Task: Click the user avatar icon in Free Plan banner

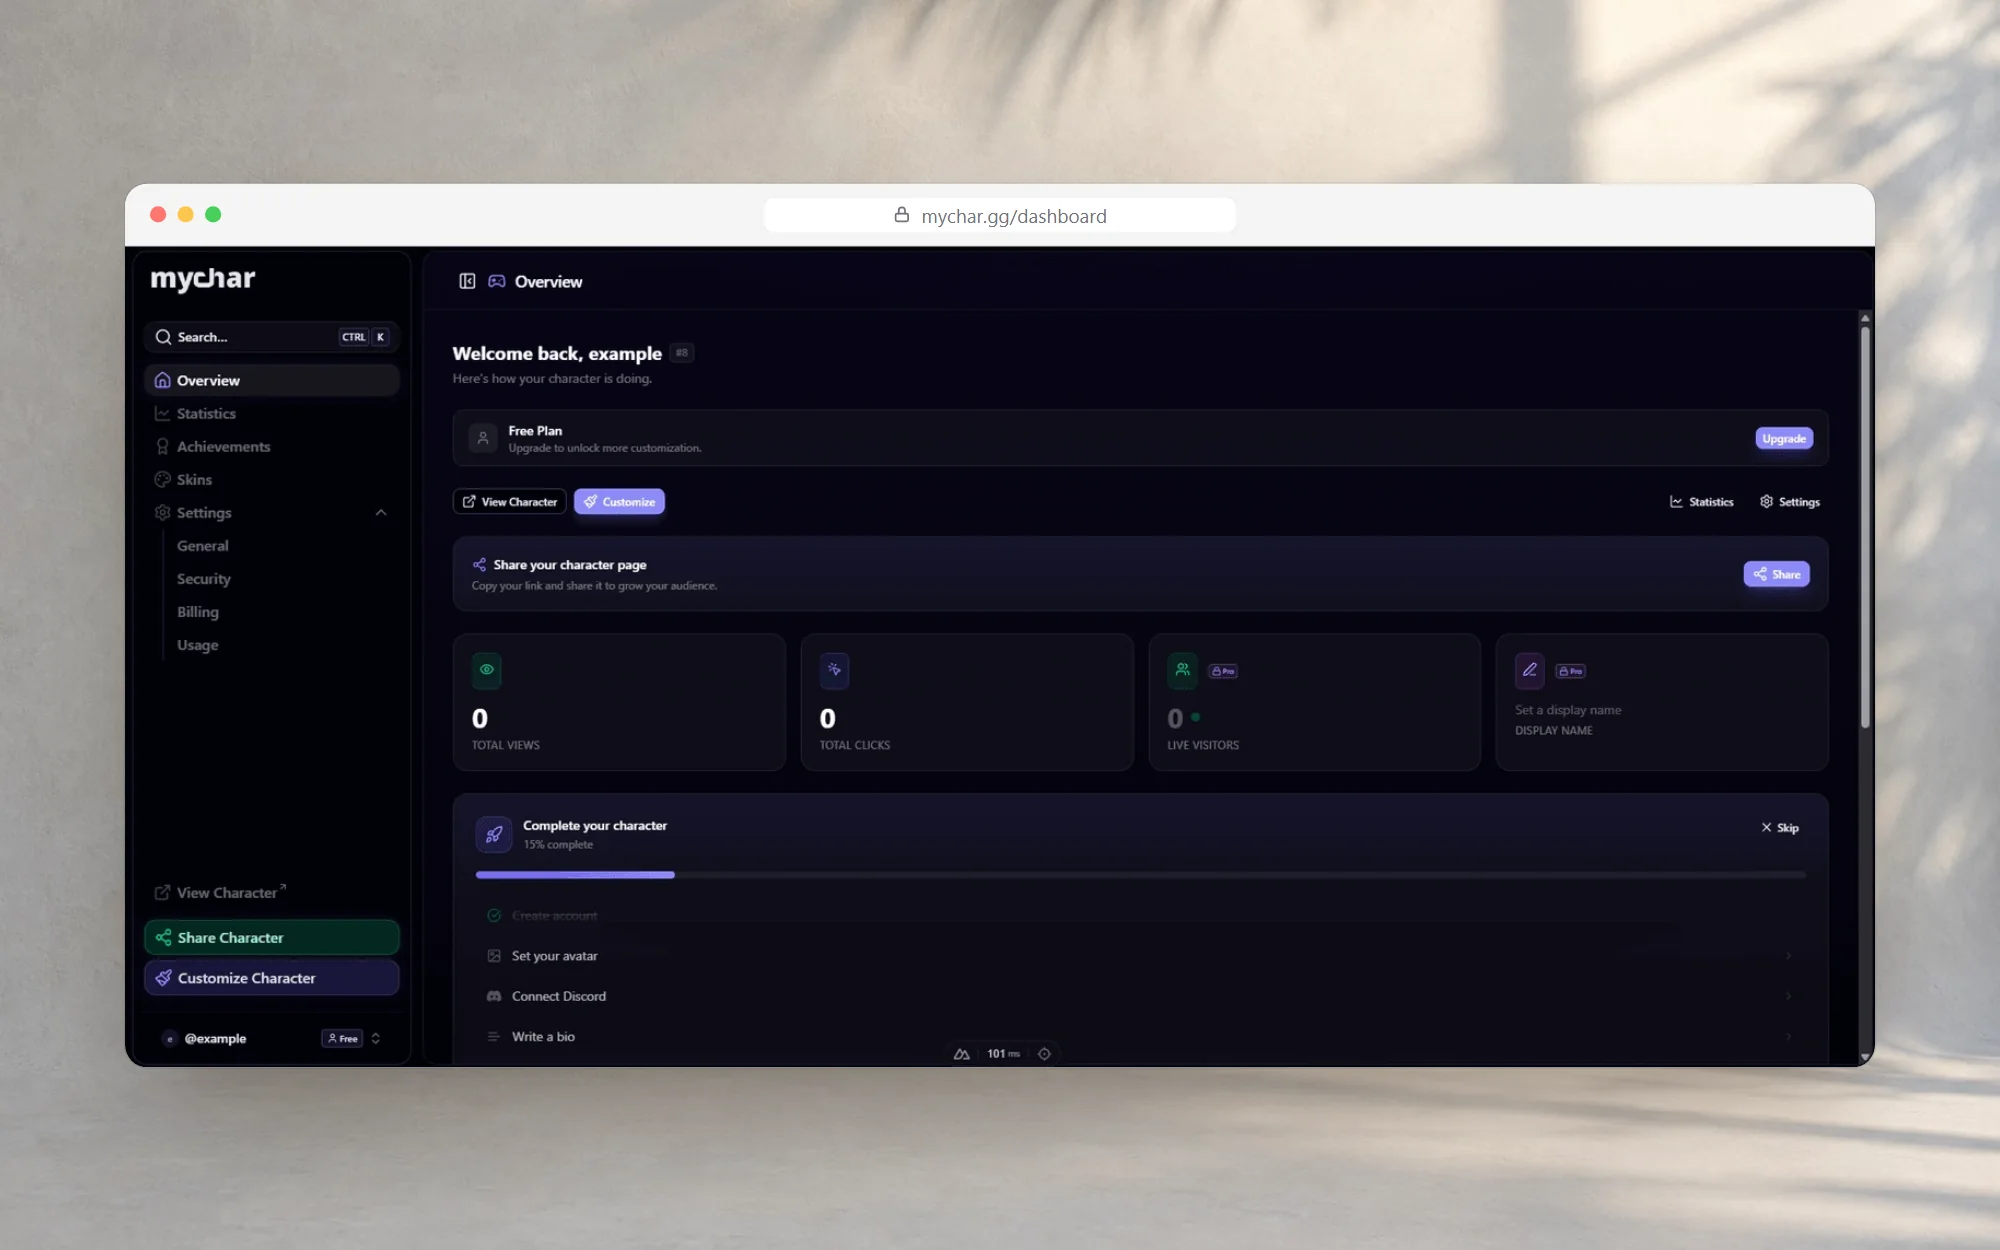Action: pyautogui.click(x=483, y=438)
